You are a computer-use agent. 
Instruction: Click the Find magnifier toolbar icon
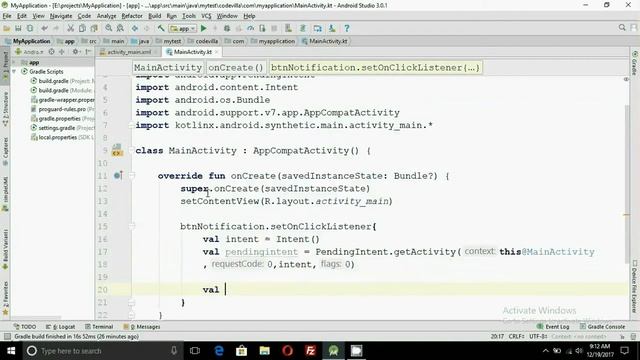tap(109, 28)
